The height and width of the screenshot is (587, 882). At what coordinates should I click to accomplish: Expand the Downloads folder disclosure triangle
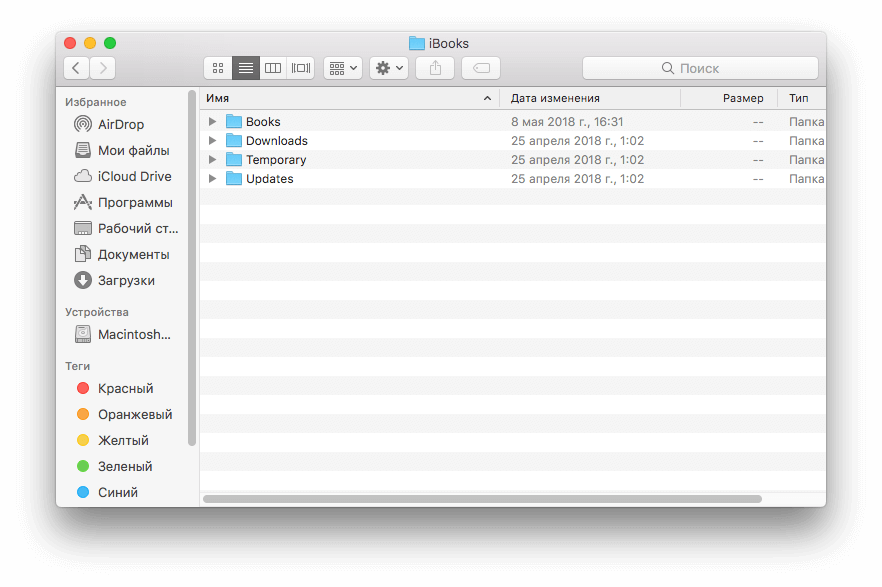coord(213,141)
